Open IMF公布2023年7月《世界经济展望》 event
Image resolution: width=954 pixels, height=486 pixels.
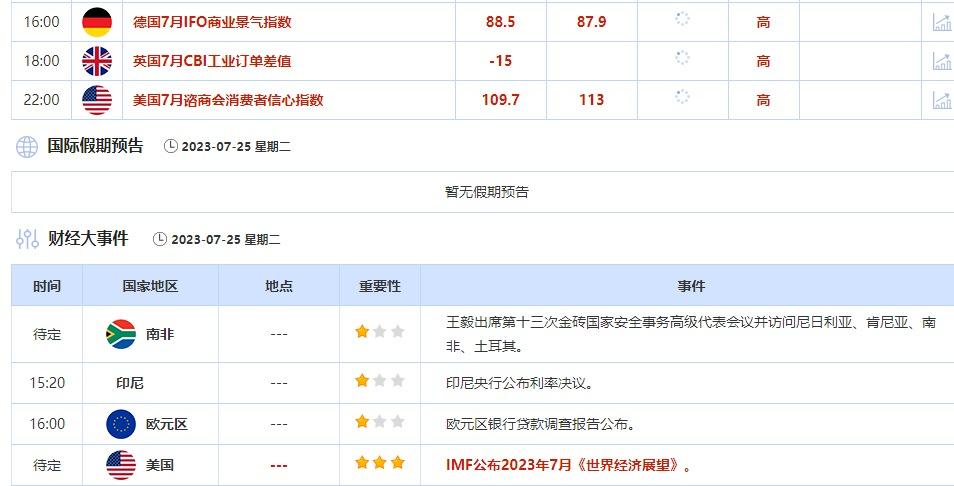coord(569,466)
